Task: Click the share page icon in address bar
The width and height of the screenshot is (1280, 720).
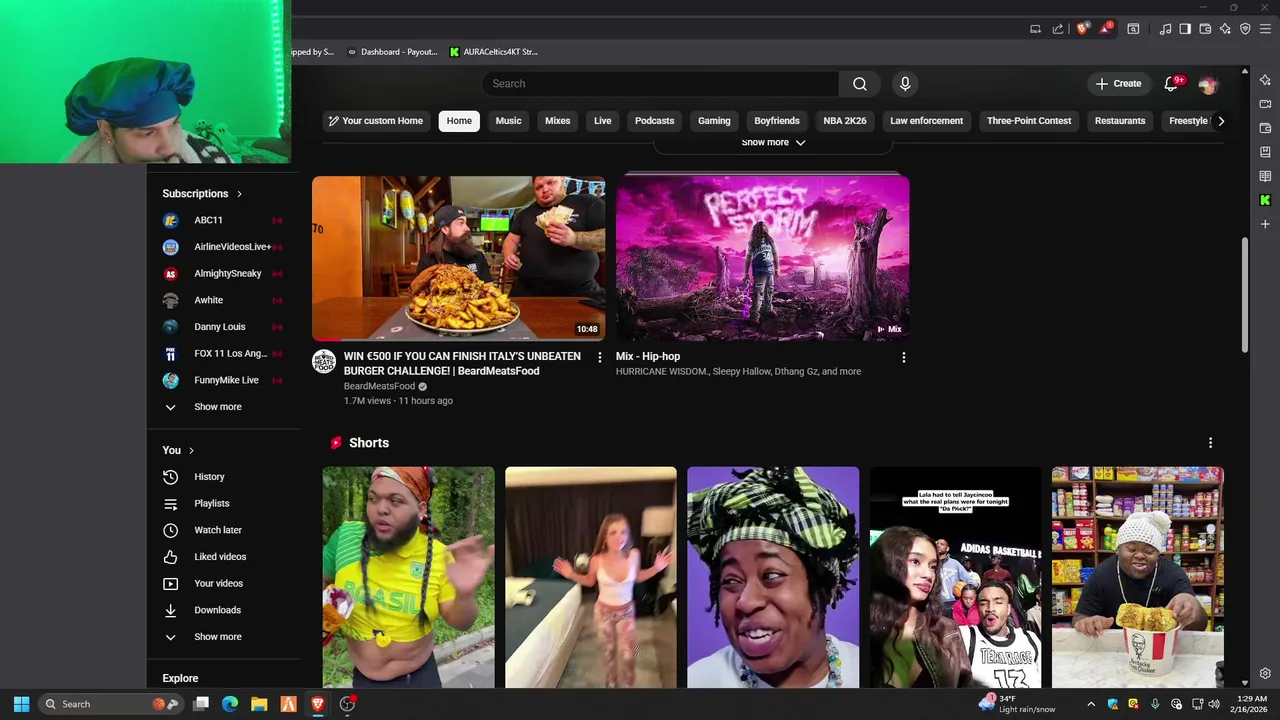Action: click(1058, 29)
